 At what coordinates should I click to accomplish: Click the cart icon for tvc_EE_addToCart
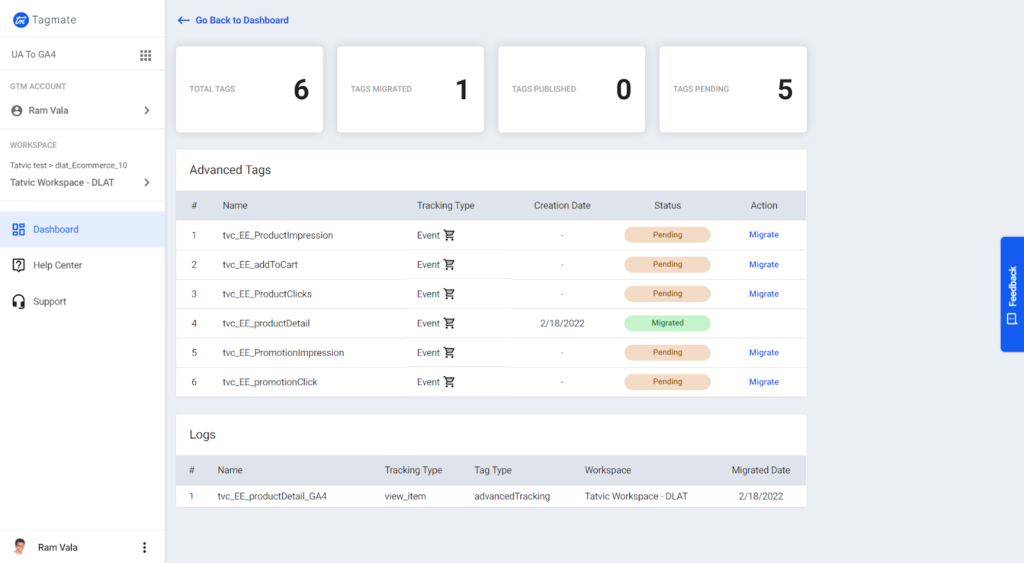tap(449, 265)
